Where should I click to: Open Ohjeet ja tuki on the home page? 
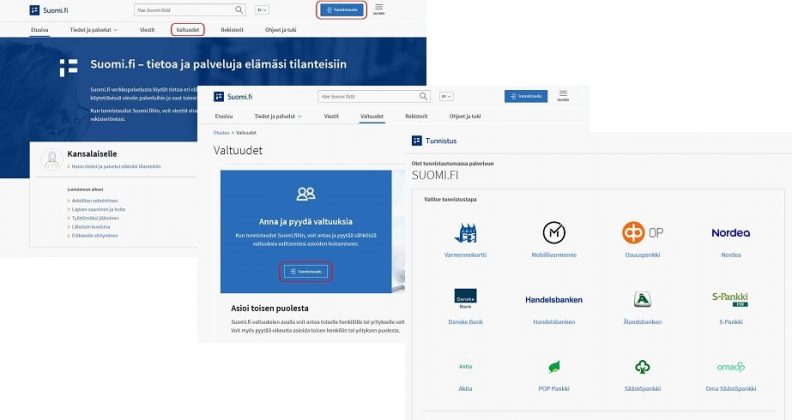tap(280, 30)
